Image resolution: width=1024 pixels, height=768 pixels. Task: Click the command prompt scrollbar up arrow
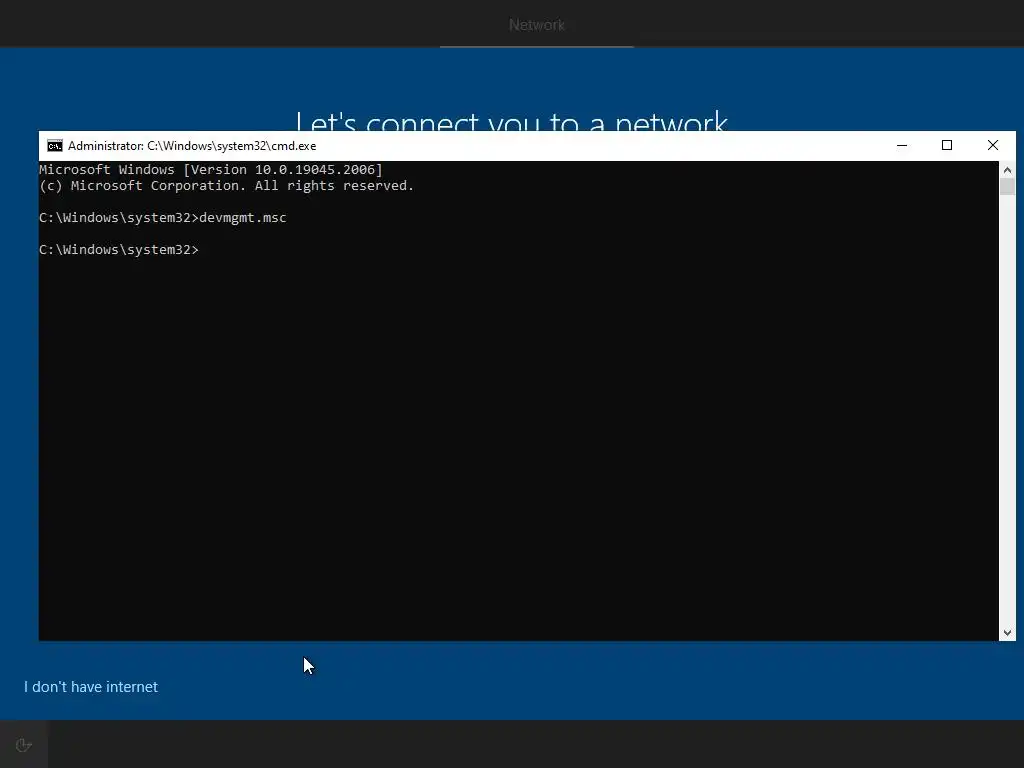tap(1007, 170)
